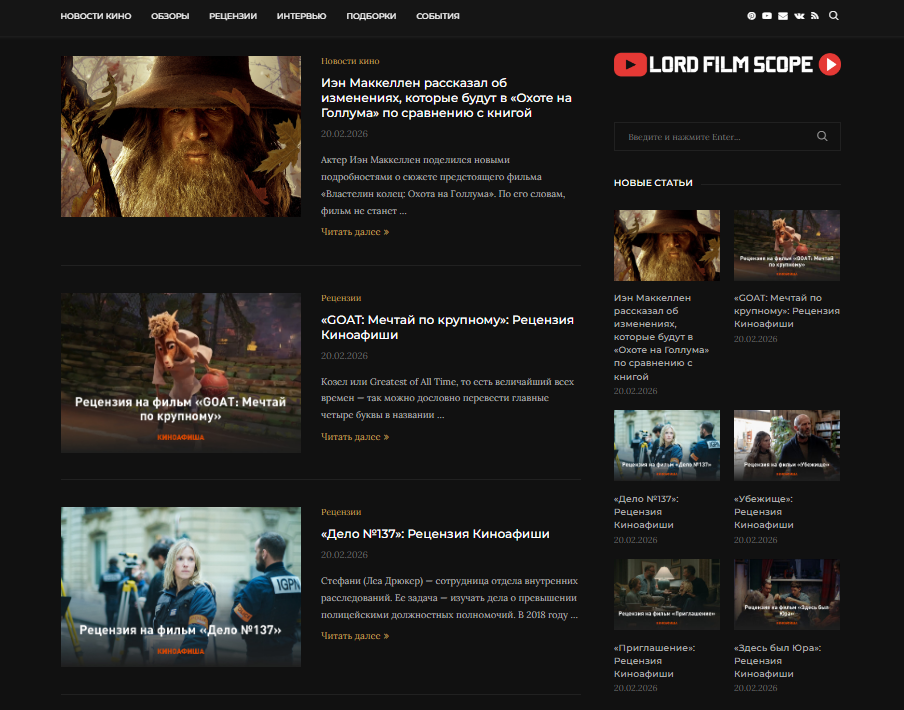This screenshot has height=710, width=904.
Task: Open the VK social icon
Action: (799, 16)
